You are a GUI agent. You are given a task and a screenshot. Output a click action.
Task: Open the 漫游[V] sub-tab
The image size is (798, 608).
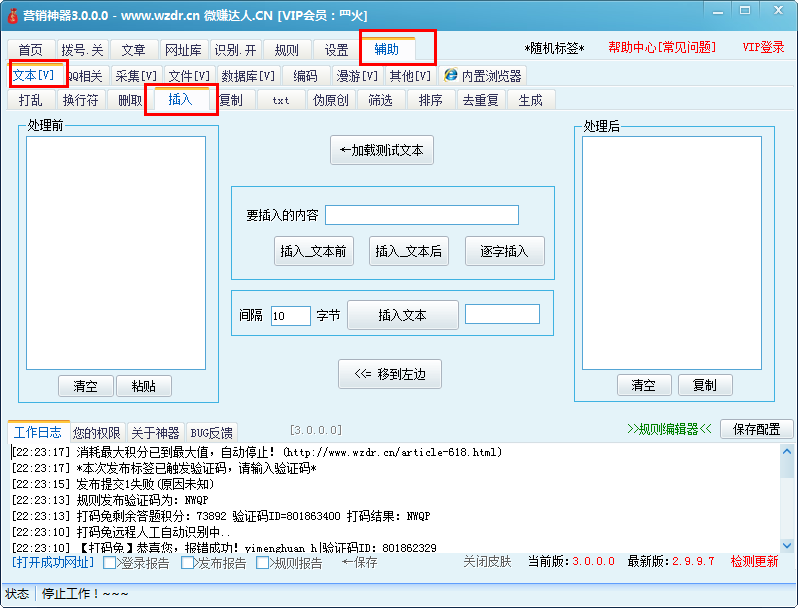point(357,76)
